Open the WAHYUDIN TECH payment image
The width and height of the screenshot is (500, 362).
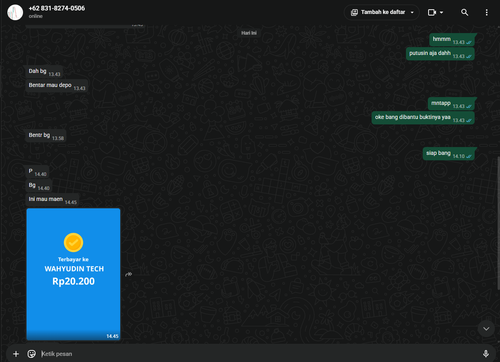73,274
